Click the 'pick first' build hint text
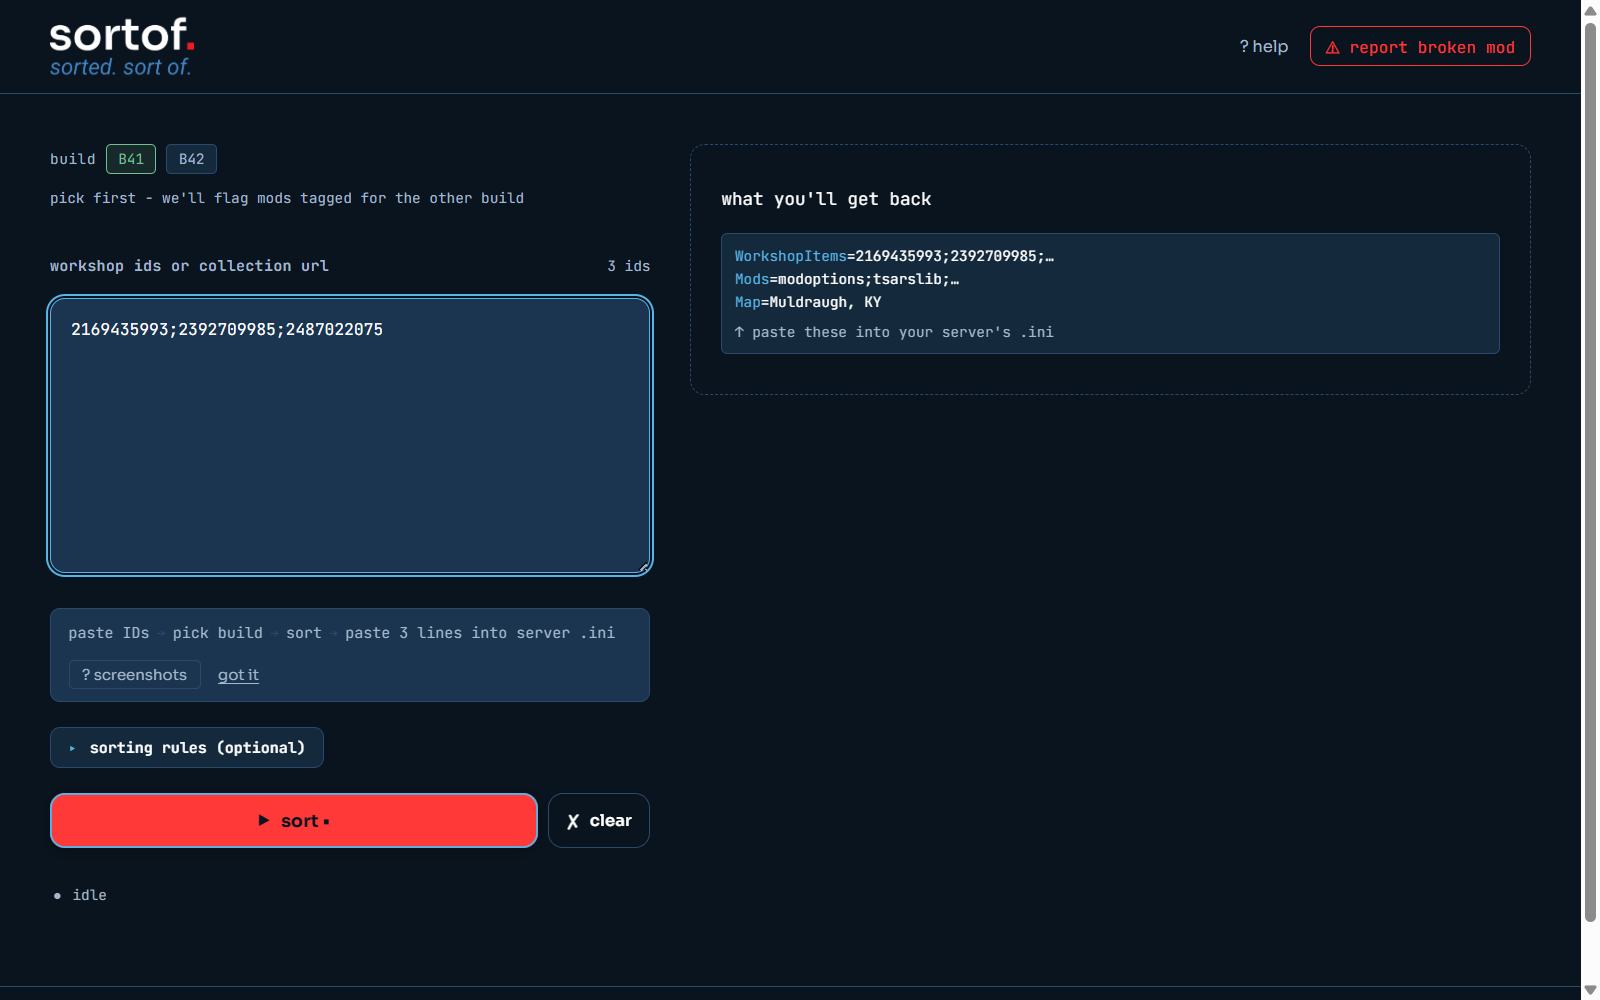 [x=287, y=198]
